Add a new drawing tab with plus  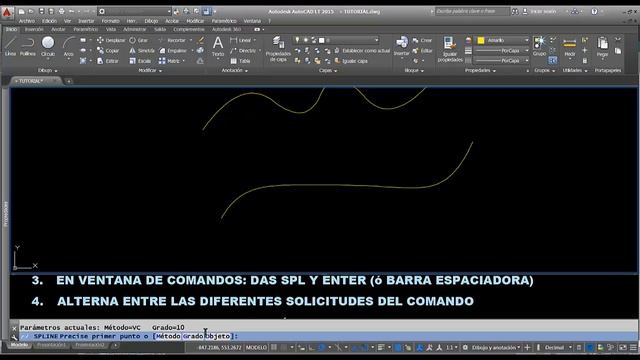(69, 81)
